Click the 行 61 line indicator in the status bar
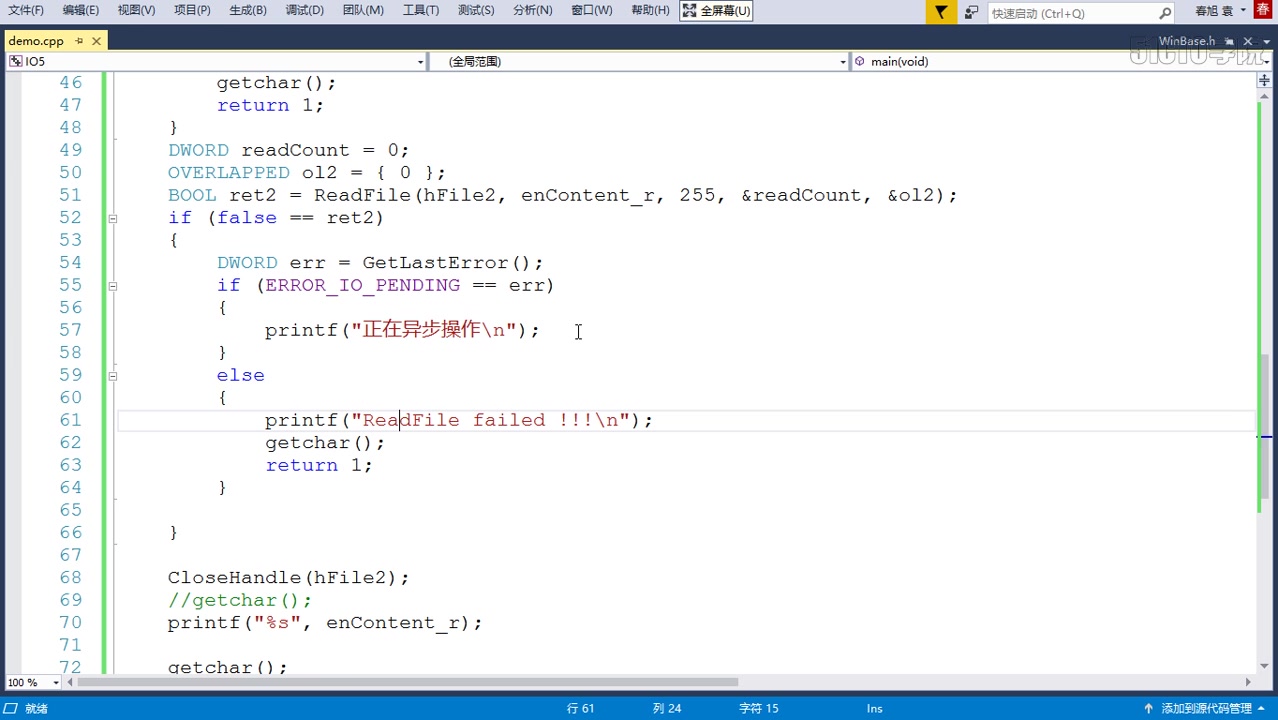Image resolution: width=1278 pixels, height=720 pixels. 581,708
